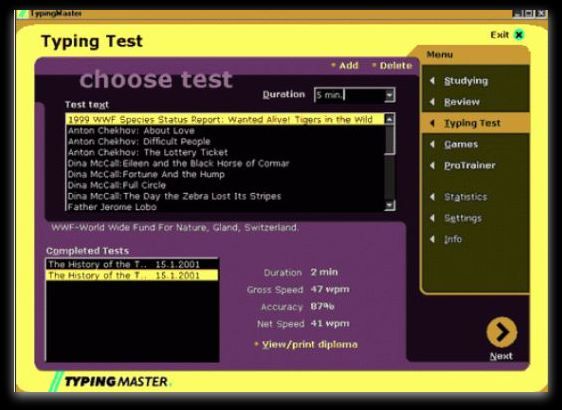Open the ProTrainer menu item

470,165
